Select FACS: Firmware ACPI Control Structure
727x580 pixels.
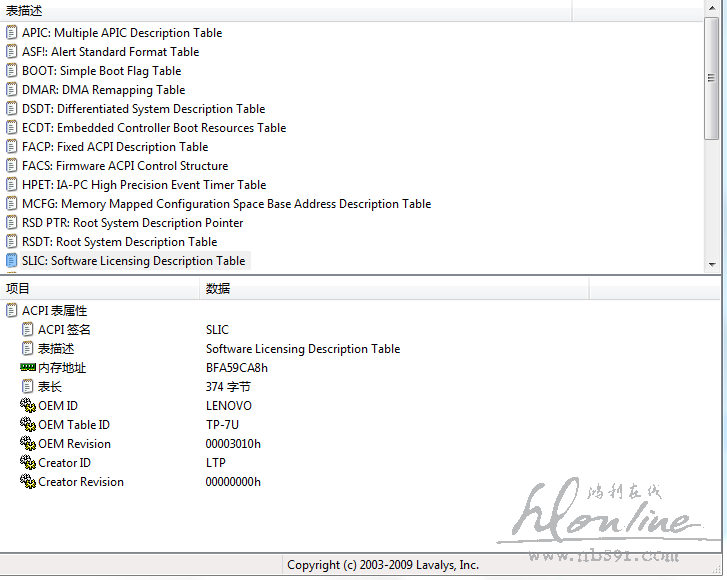click(125, 166)
